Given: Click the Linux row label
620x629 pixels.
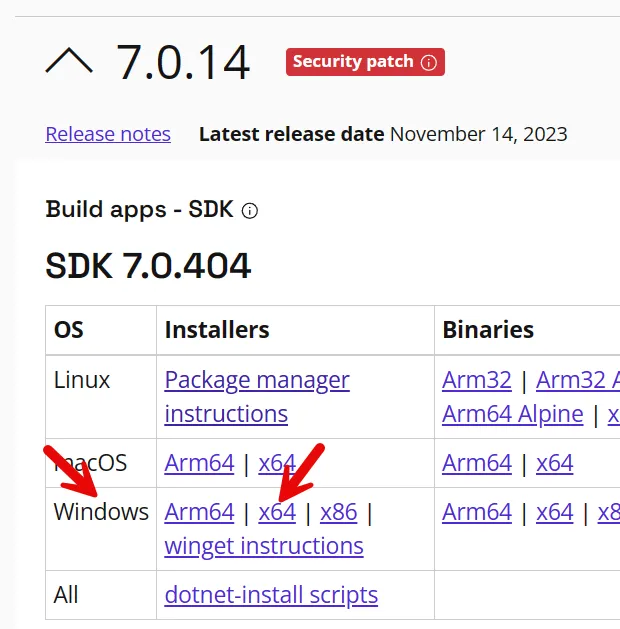Looking at the screenshot, I should coord(82,380).
